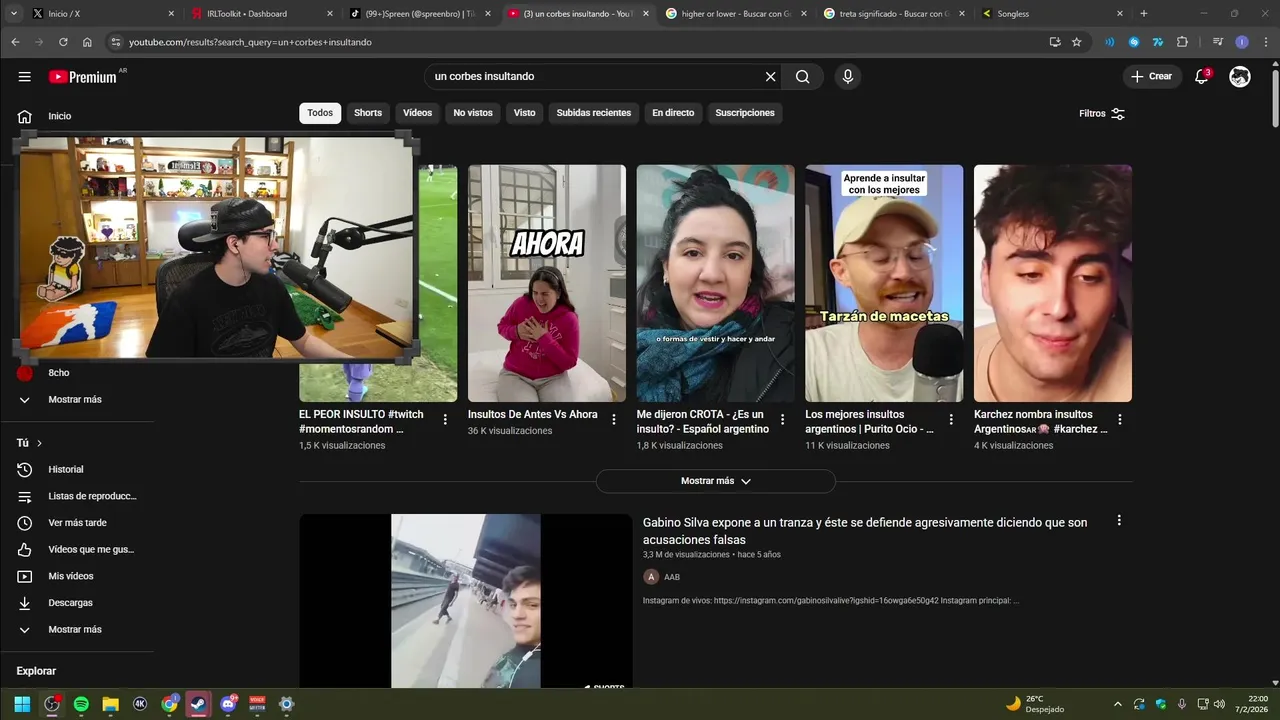Open a new browser tab
Image resolution: width=1280 pixels, height=720 pixels.
pyautogui.click(x=1144, y=14)
